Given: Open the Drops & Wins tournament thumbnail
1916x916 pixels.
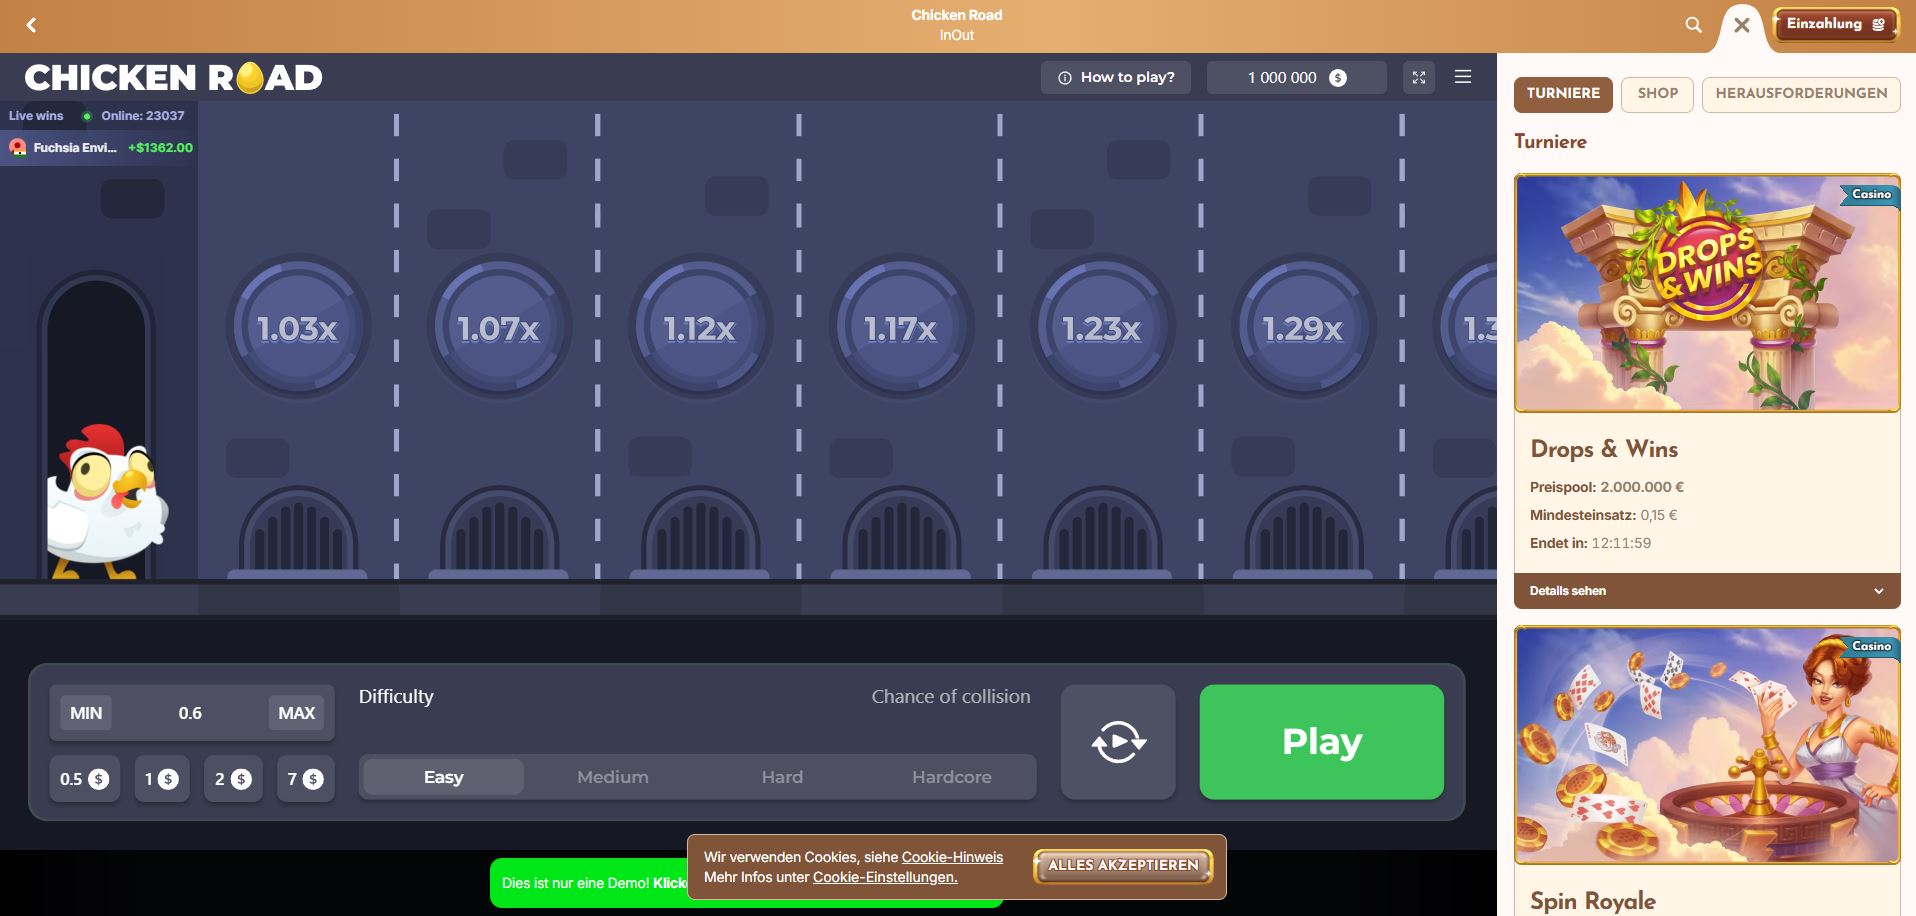Looking at the screenshot, I should 1706,293.
